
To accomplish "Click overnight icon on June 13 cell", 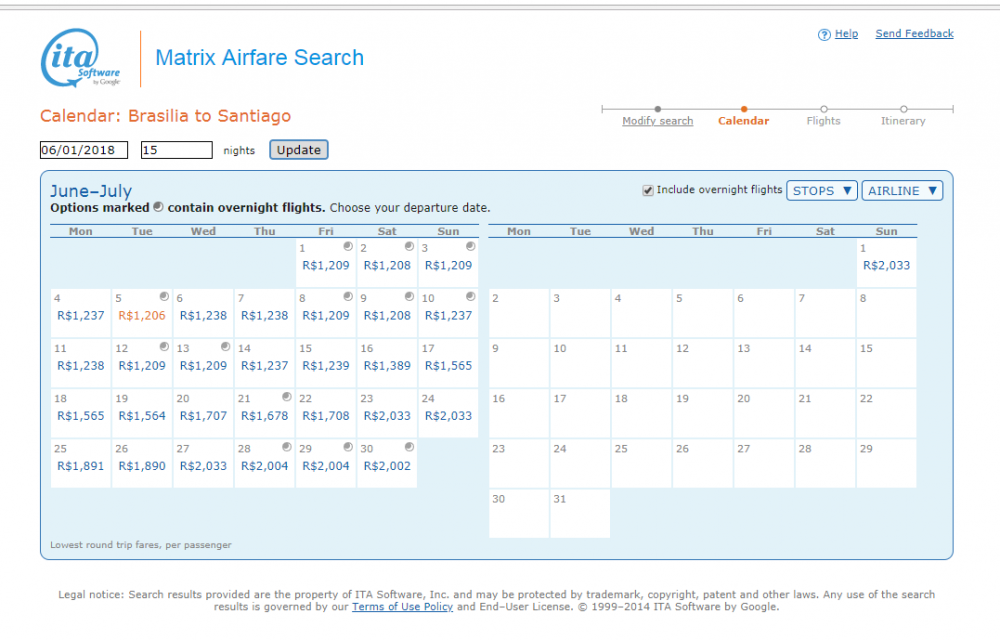I will [x=225, y=346].
